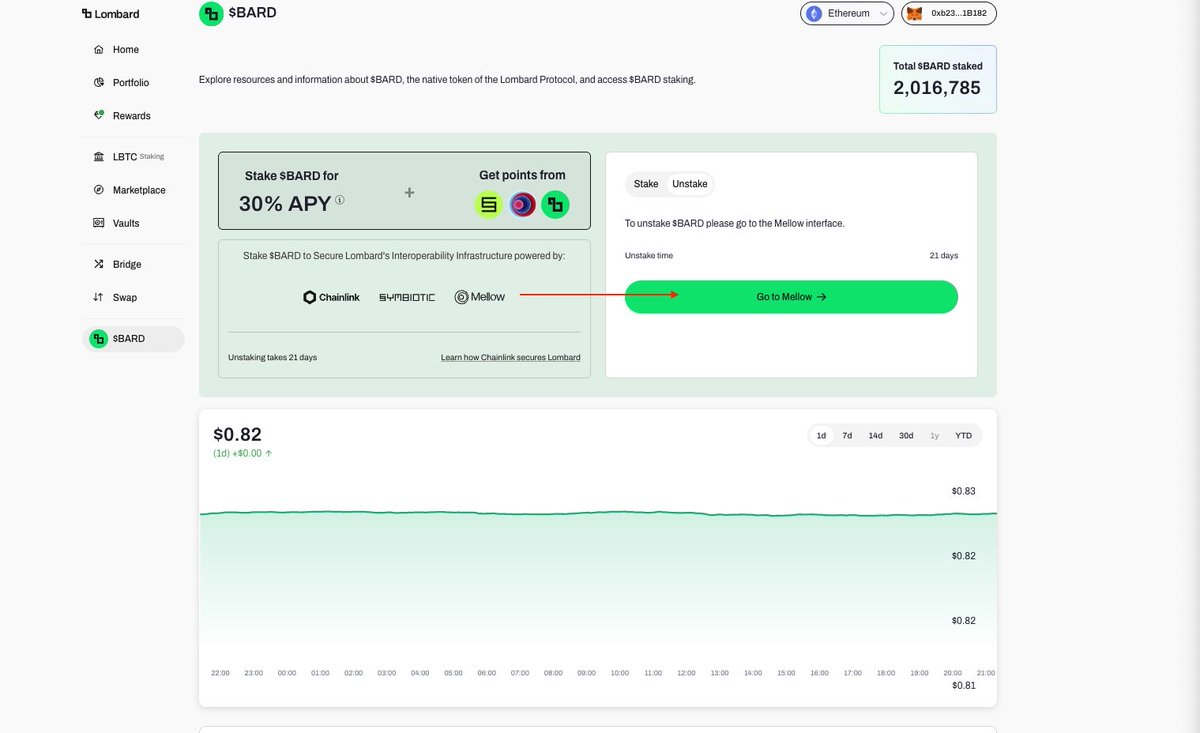Click the Home icon in the sidebar
The width and height of the screenshot is (1200, 733).
[x=98, y=49]
